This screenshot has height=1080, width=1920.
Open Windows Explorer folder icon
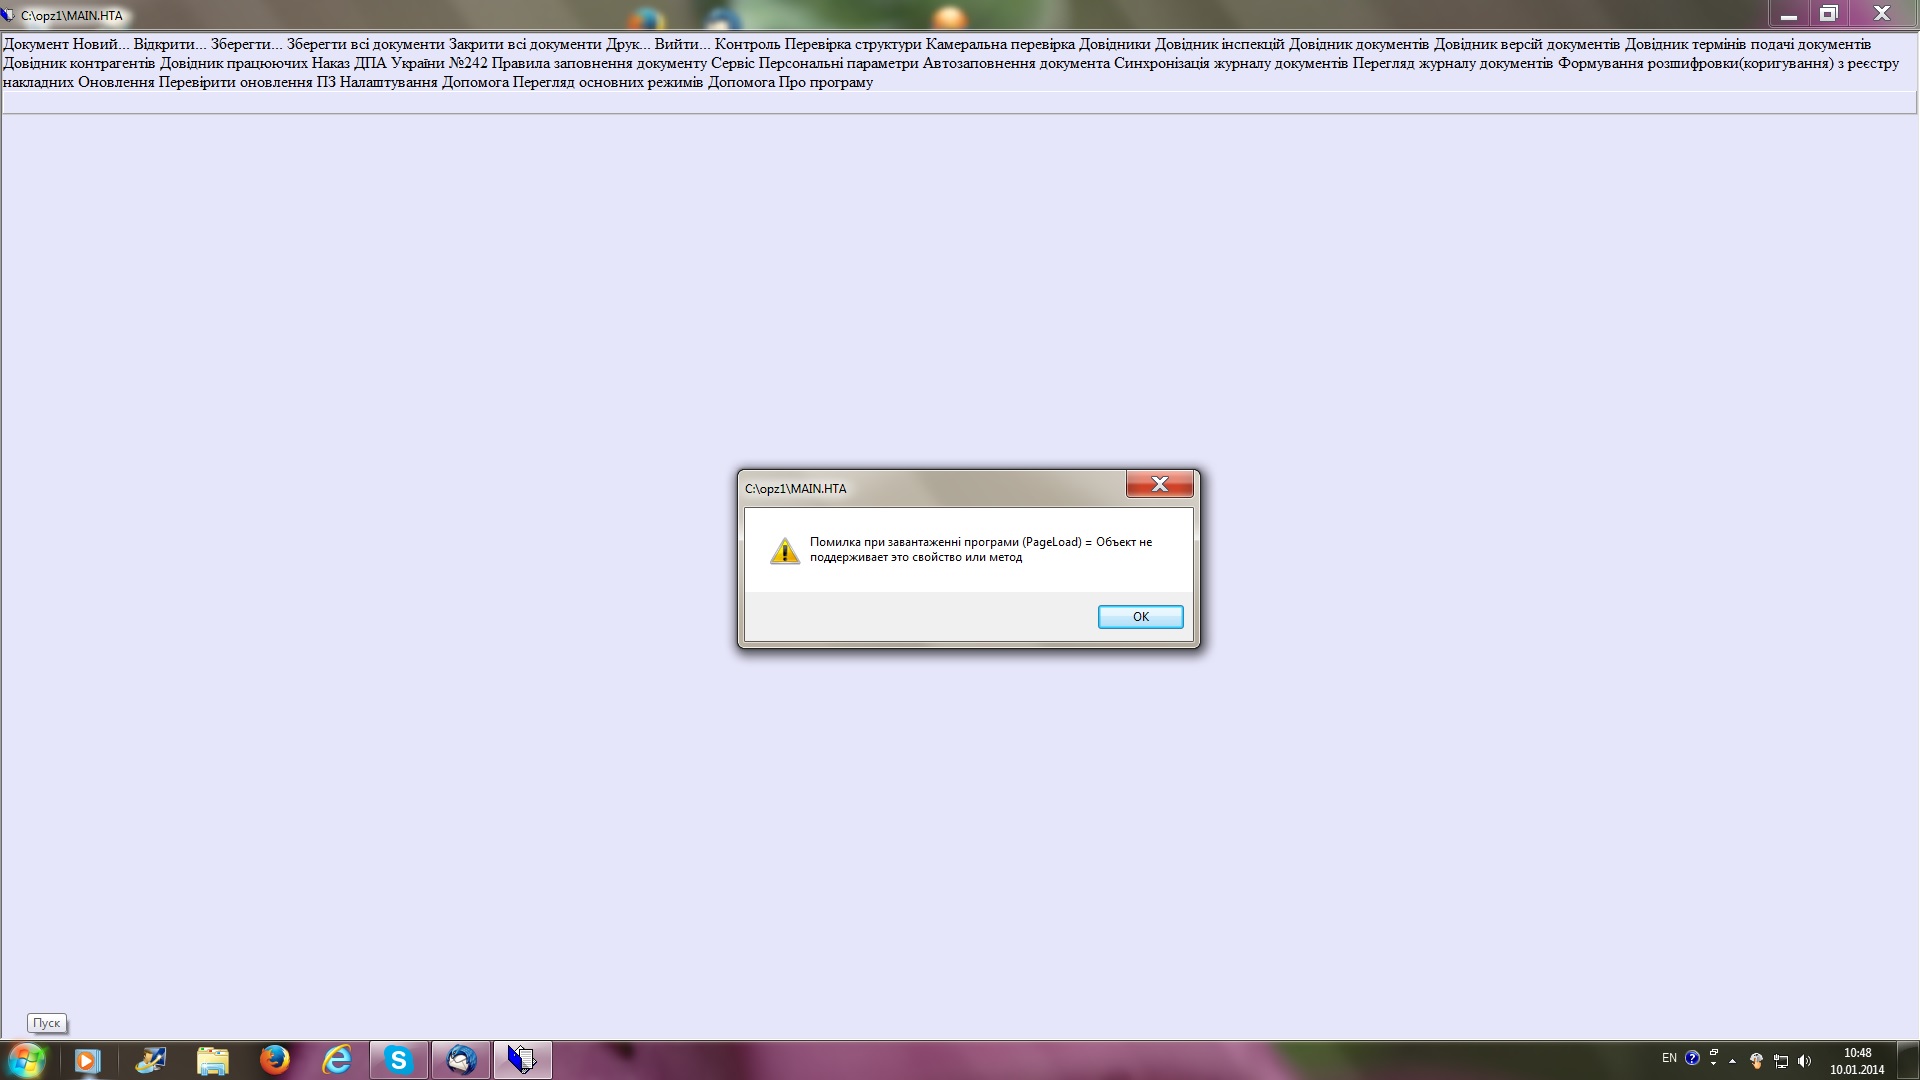pos(212,1060)
